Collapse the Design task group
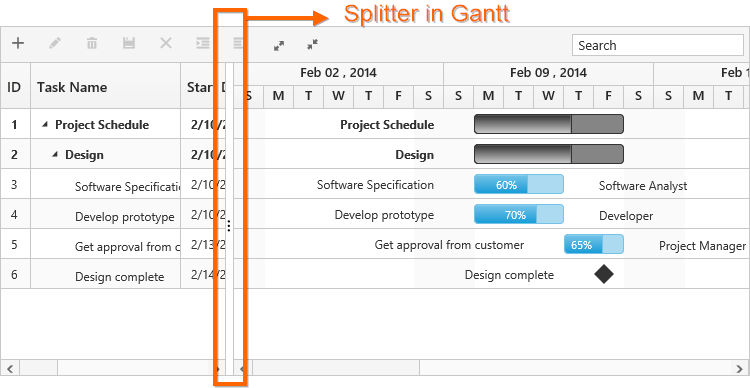 [x=55, y=155]
